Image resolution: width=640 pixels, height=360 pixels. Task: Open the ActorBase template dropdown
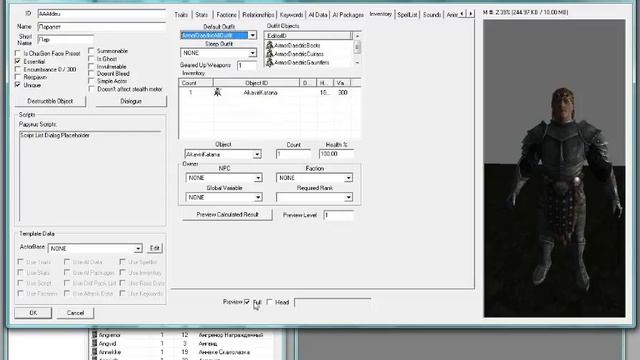(x=138, y=249)
